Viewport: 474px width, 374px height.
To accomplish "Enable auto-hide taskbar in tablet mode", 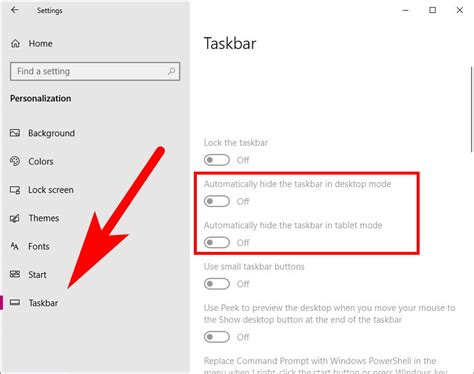I will pos(217,243).
